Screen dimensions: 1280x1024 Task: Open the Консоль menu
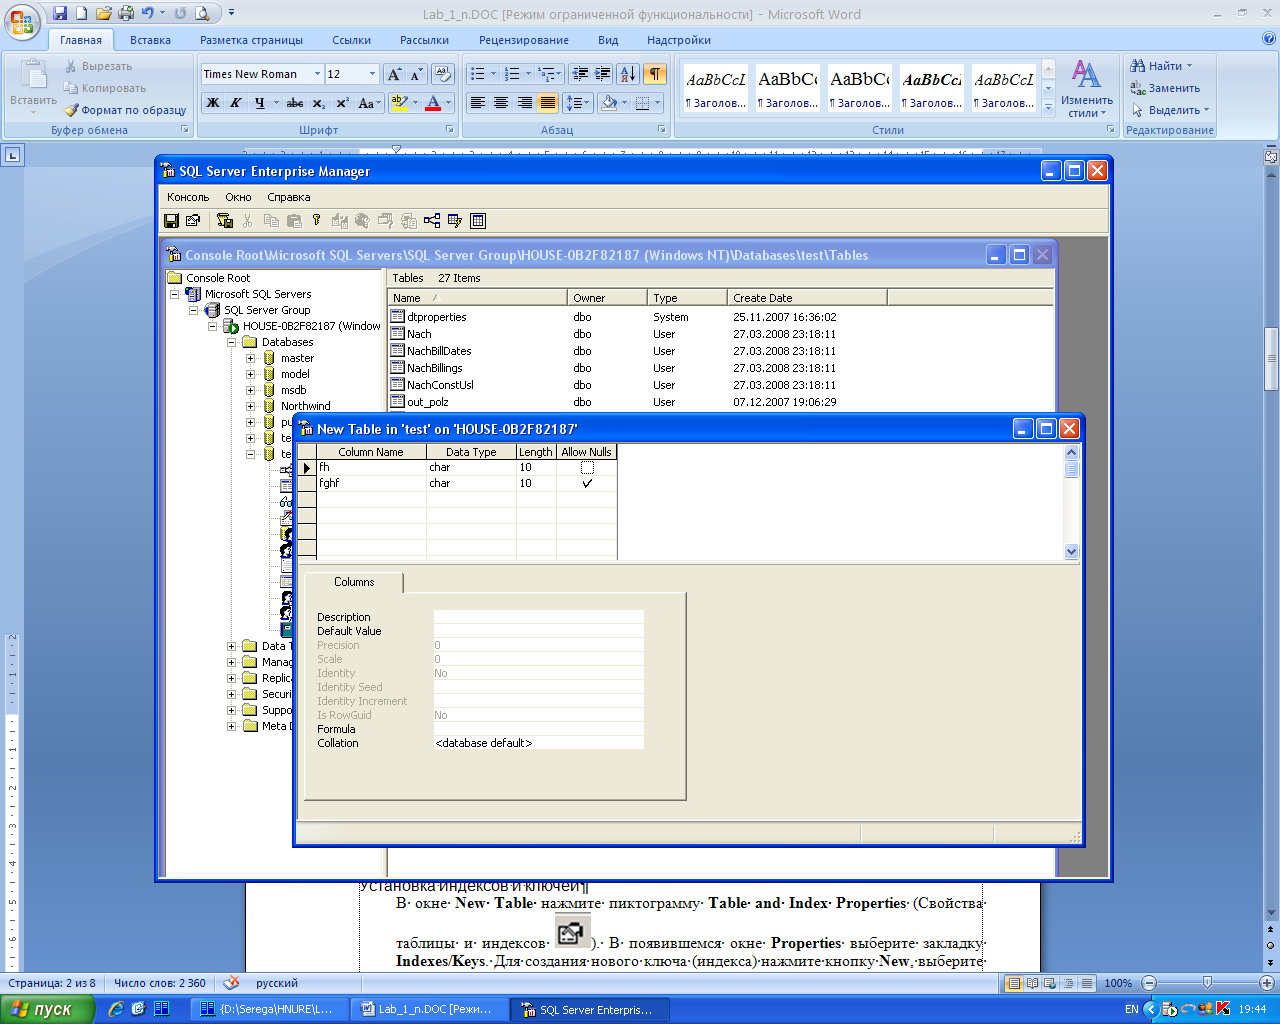[188, 197]
